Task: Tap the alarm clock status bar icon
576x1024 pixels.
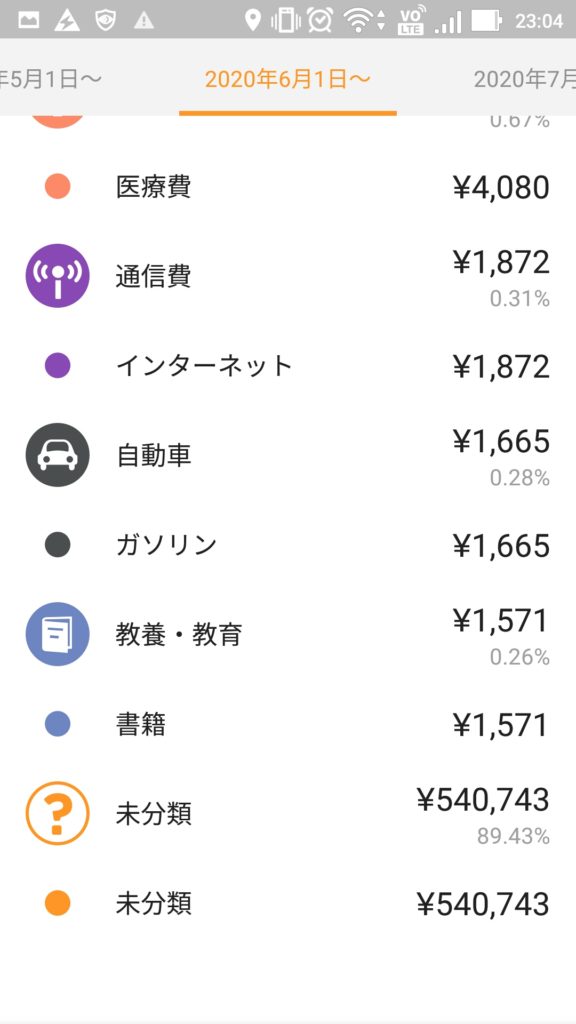Action: point(319,20)
